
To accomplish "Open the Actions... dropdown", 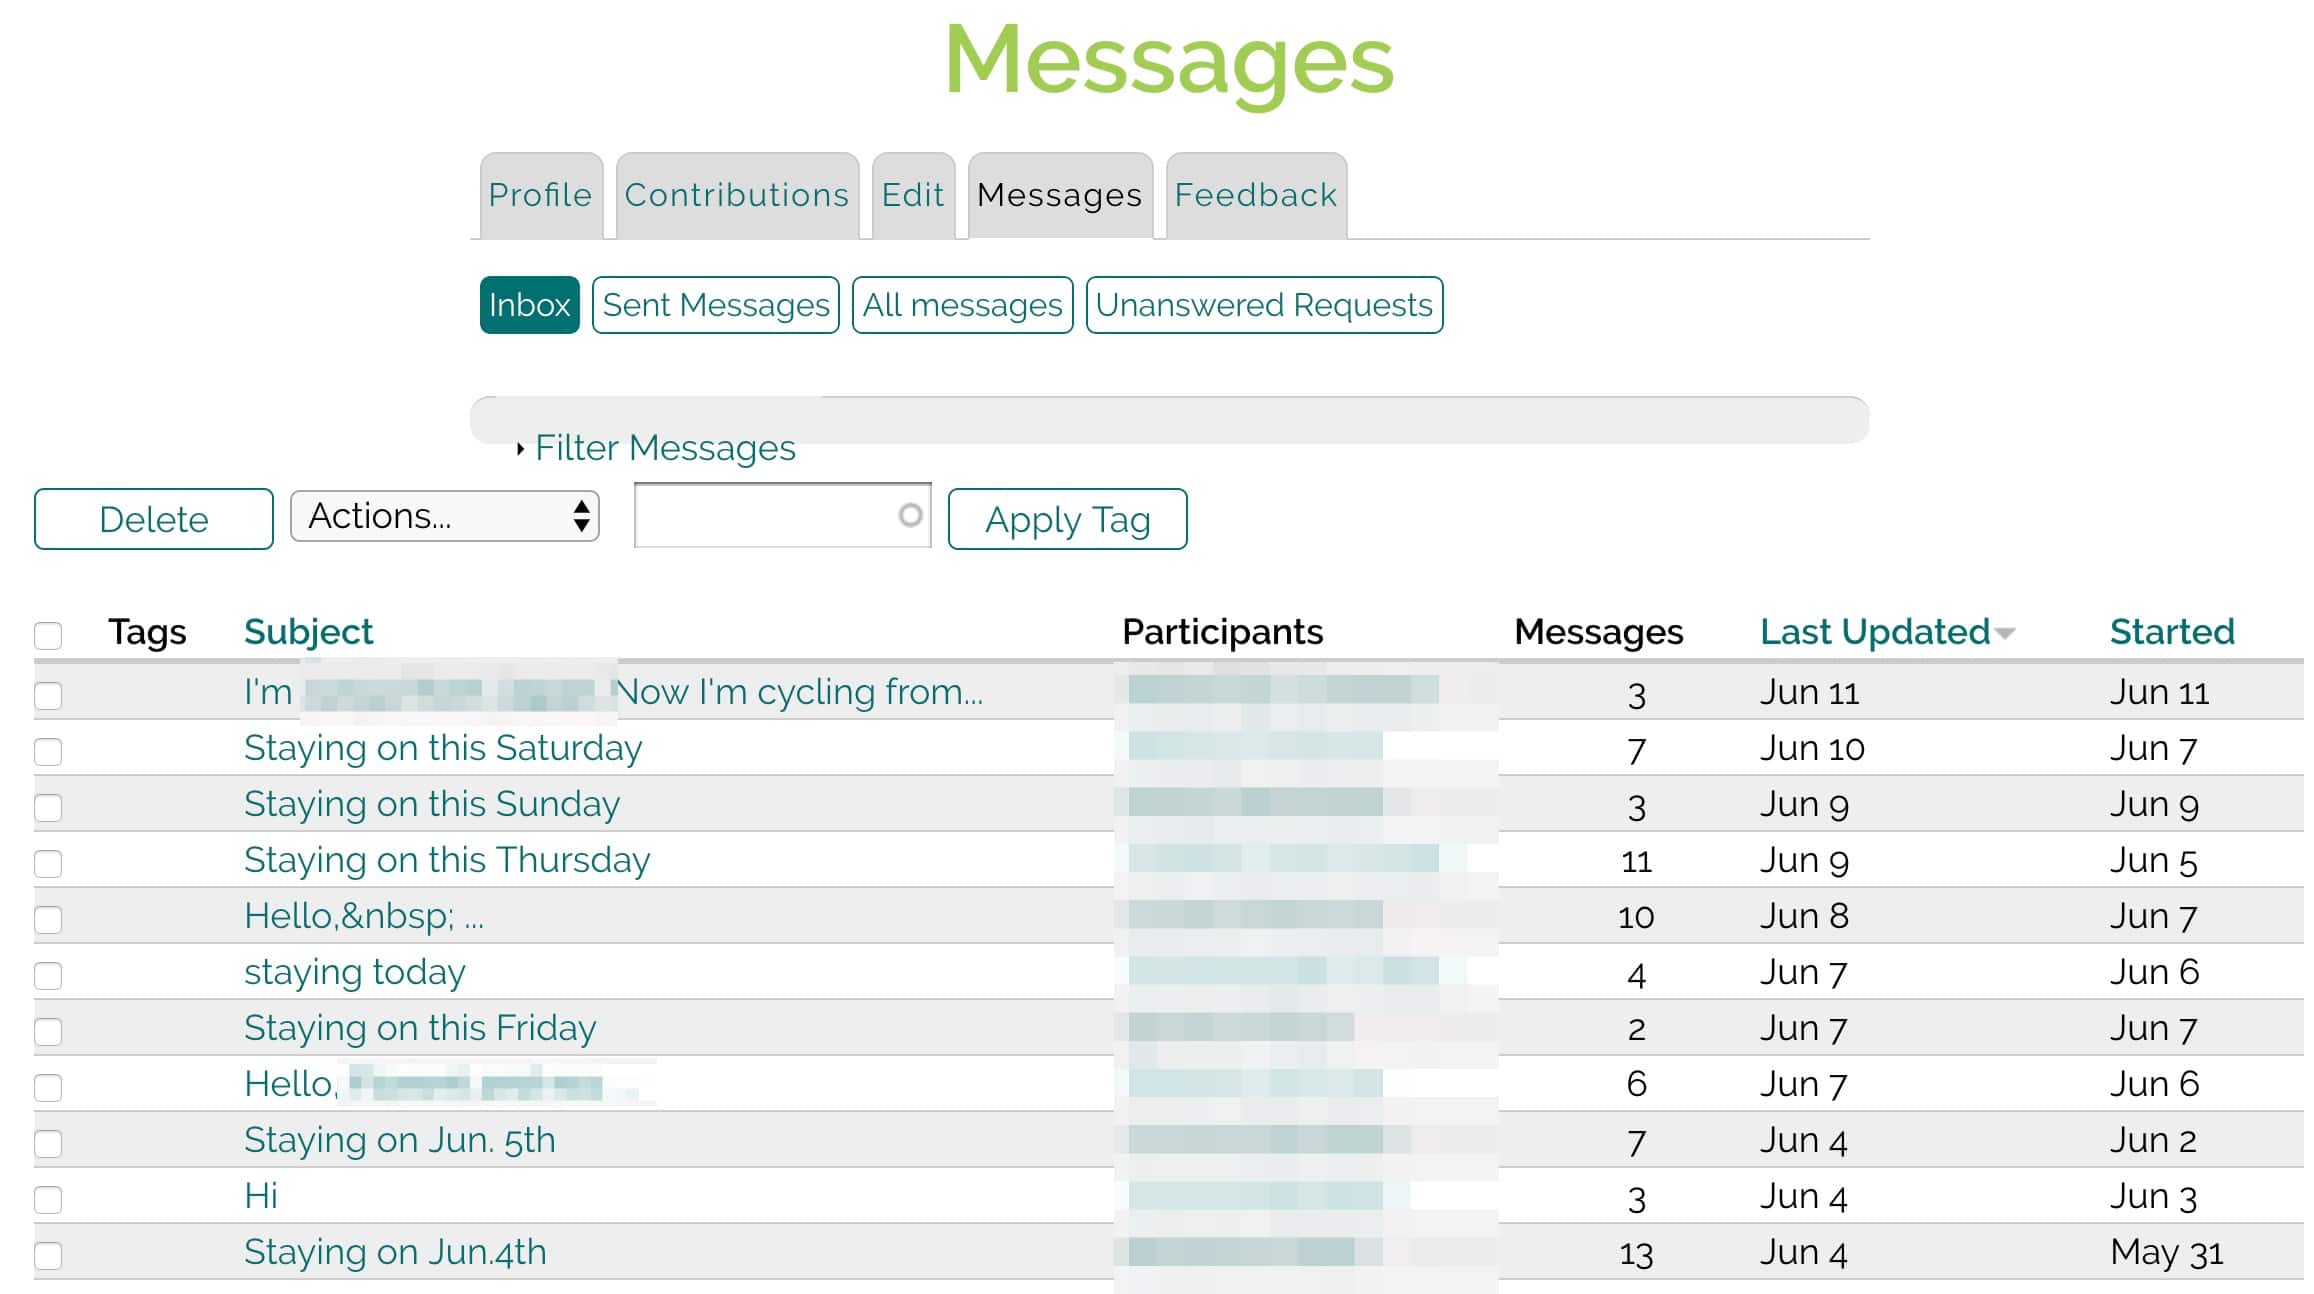I will pyautogui.click(x=444, y=517).
